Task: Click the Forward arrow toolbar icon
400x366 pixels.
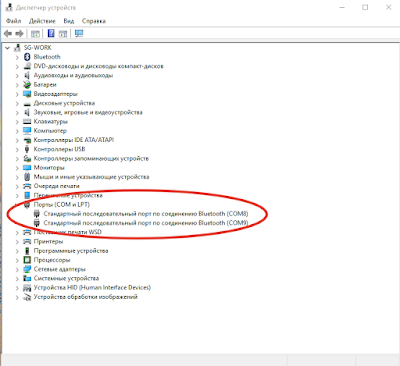Action: pyautogui.click(x=19, y=33)
